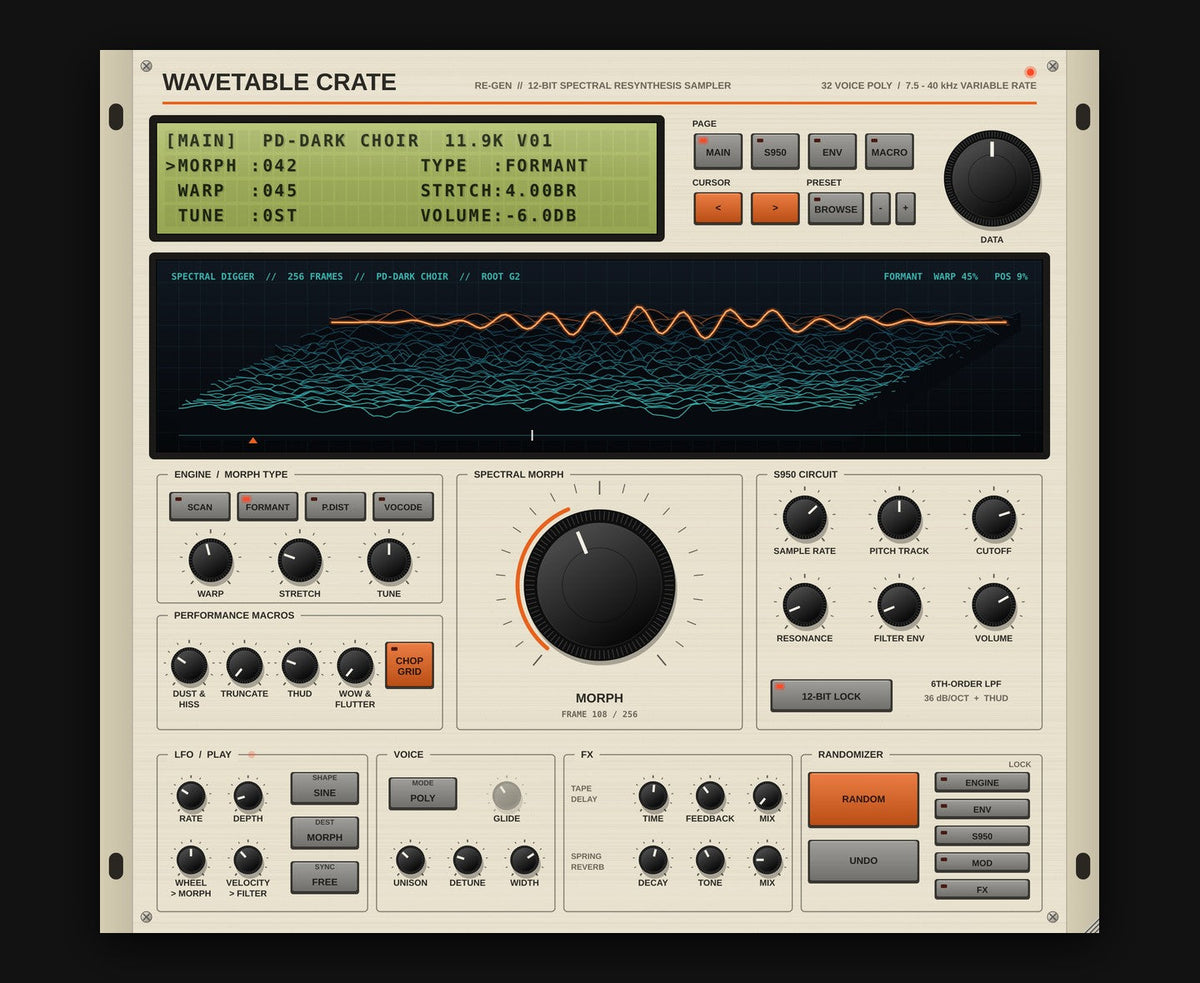Click the TRUNCATE macro knob

244,665
